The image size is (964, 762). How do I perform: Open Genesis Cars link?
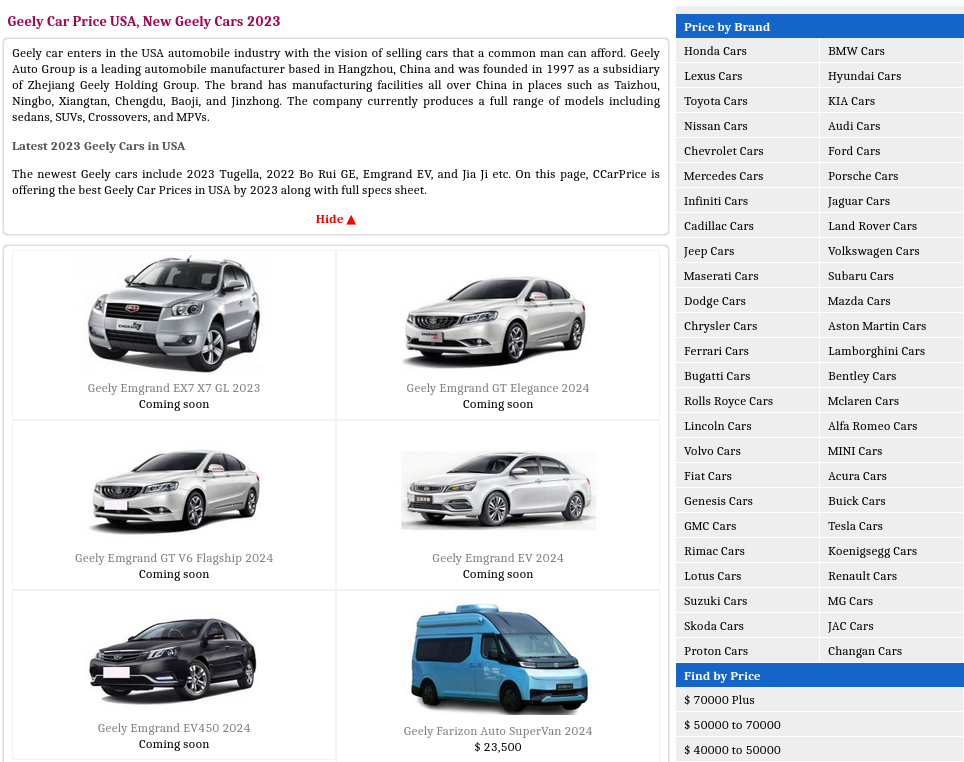click(718, 501)
